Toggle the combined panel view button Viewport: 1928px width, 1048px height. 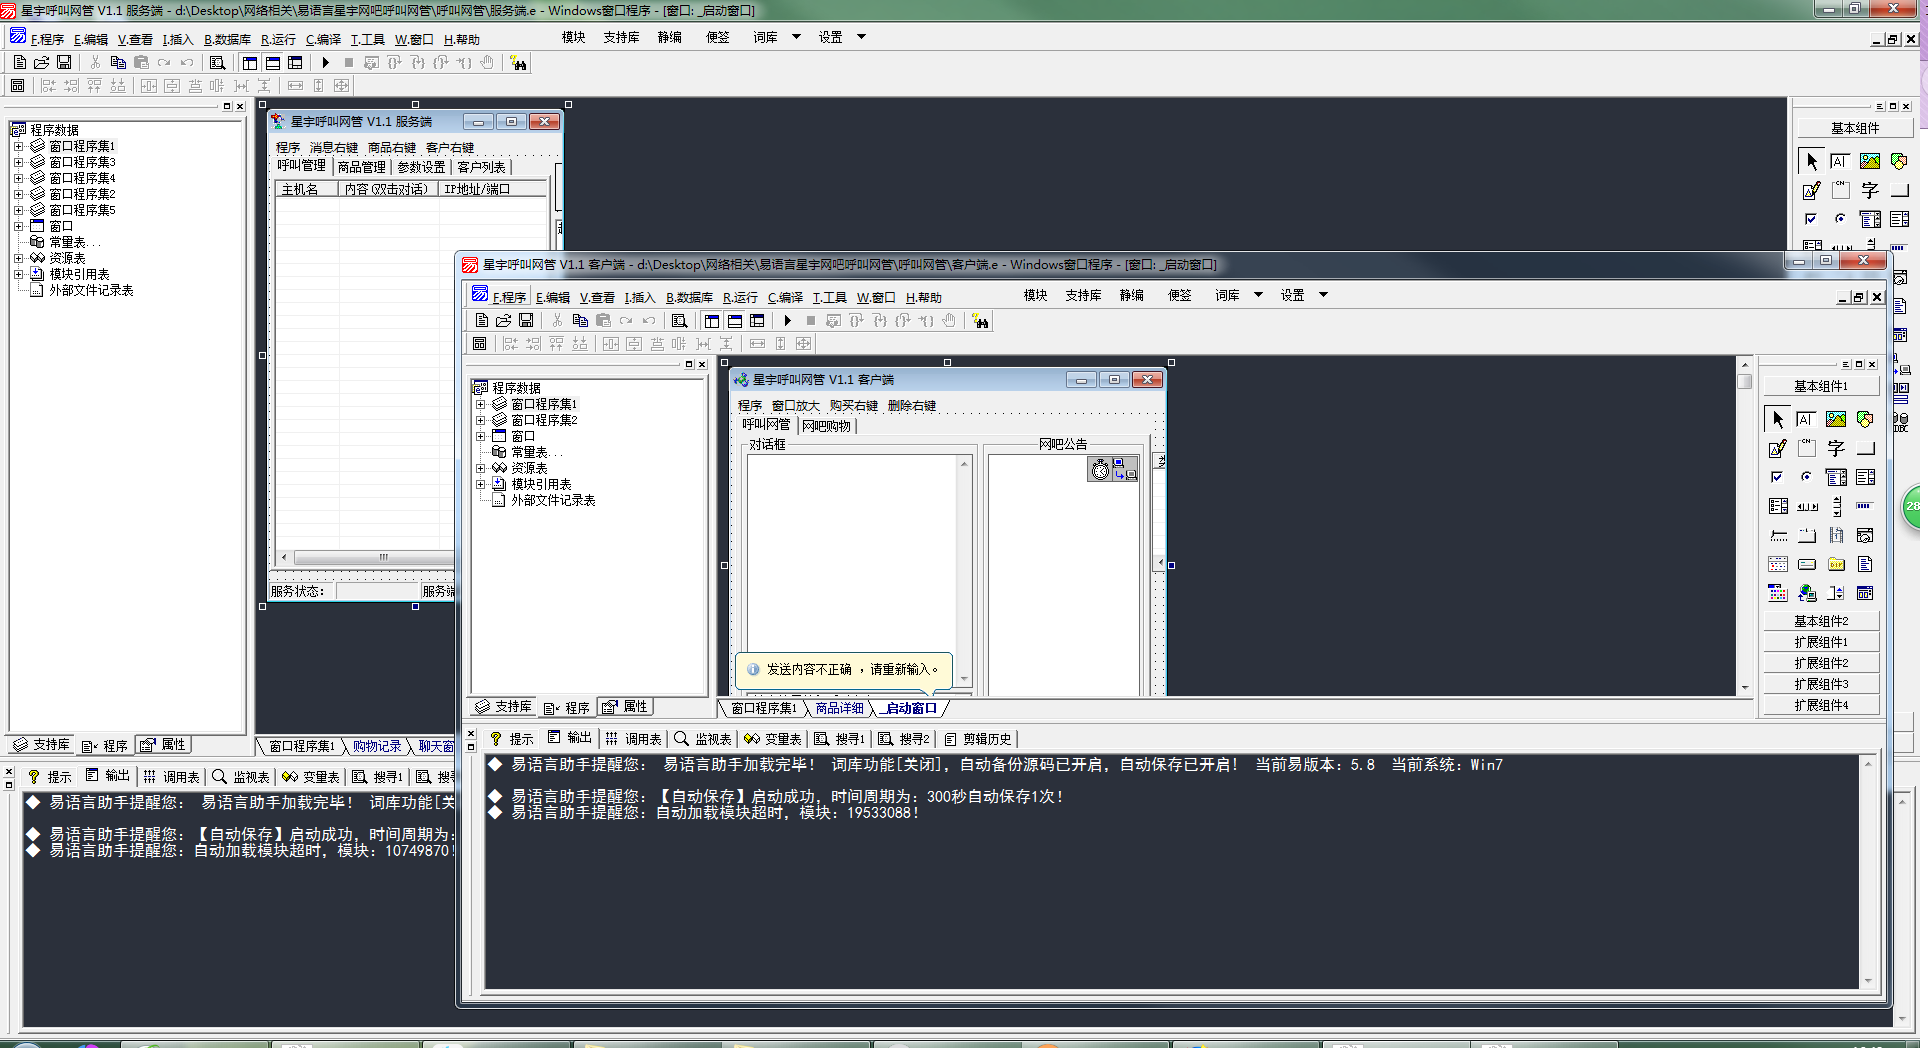[x=757, y=321]
